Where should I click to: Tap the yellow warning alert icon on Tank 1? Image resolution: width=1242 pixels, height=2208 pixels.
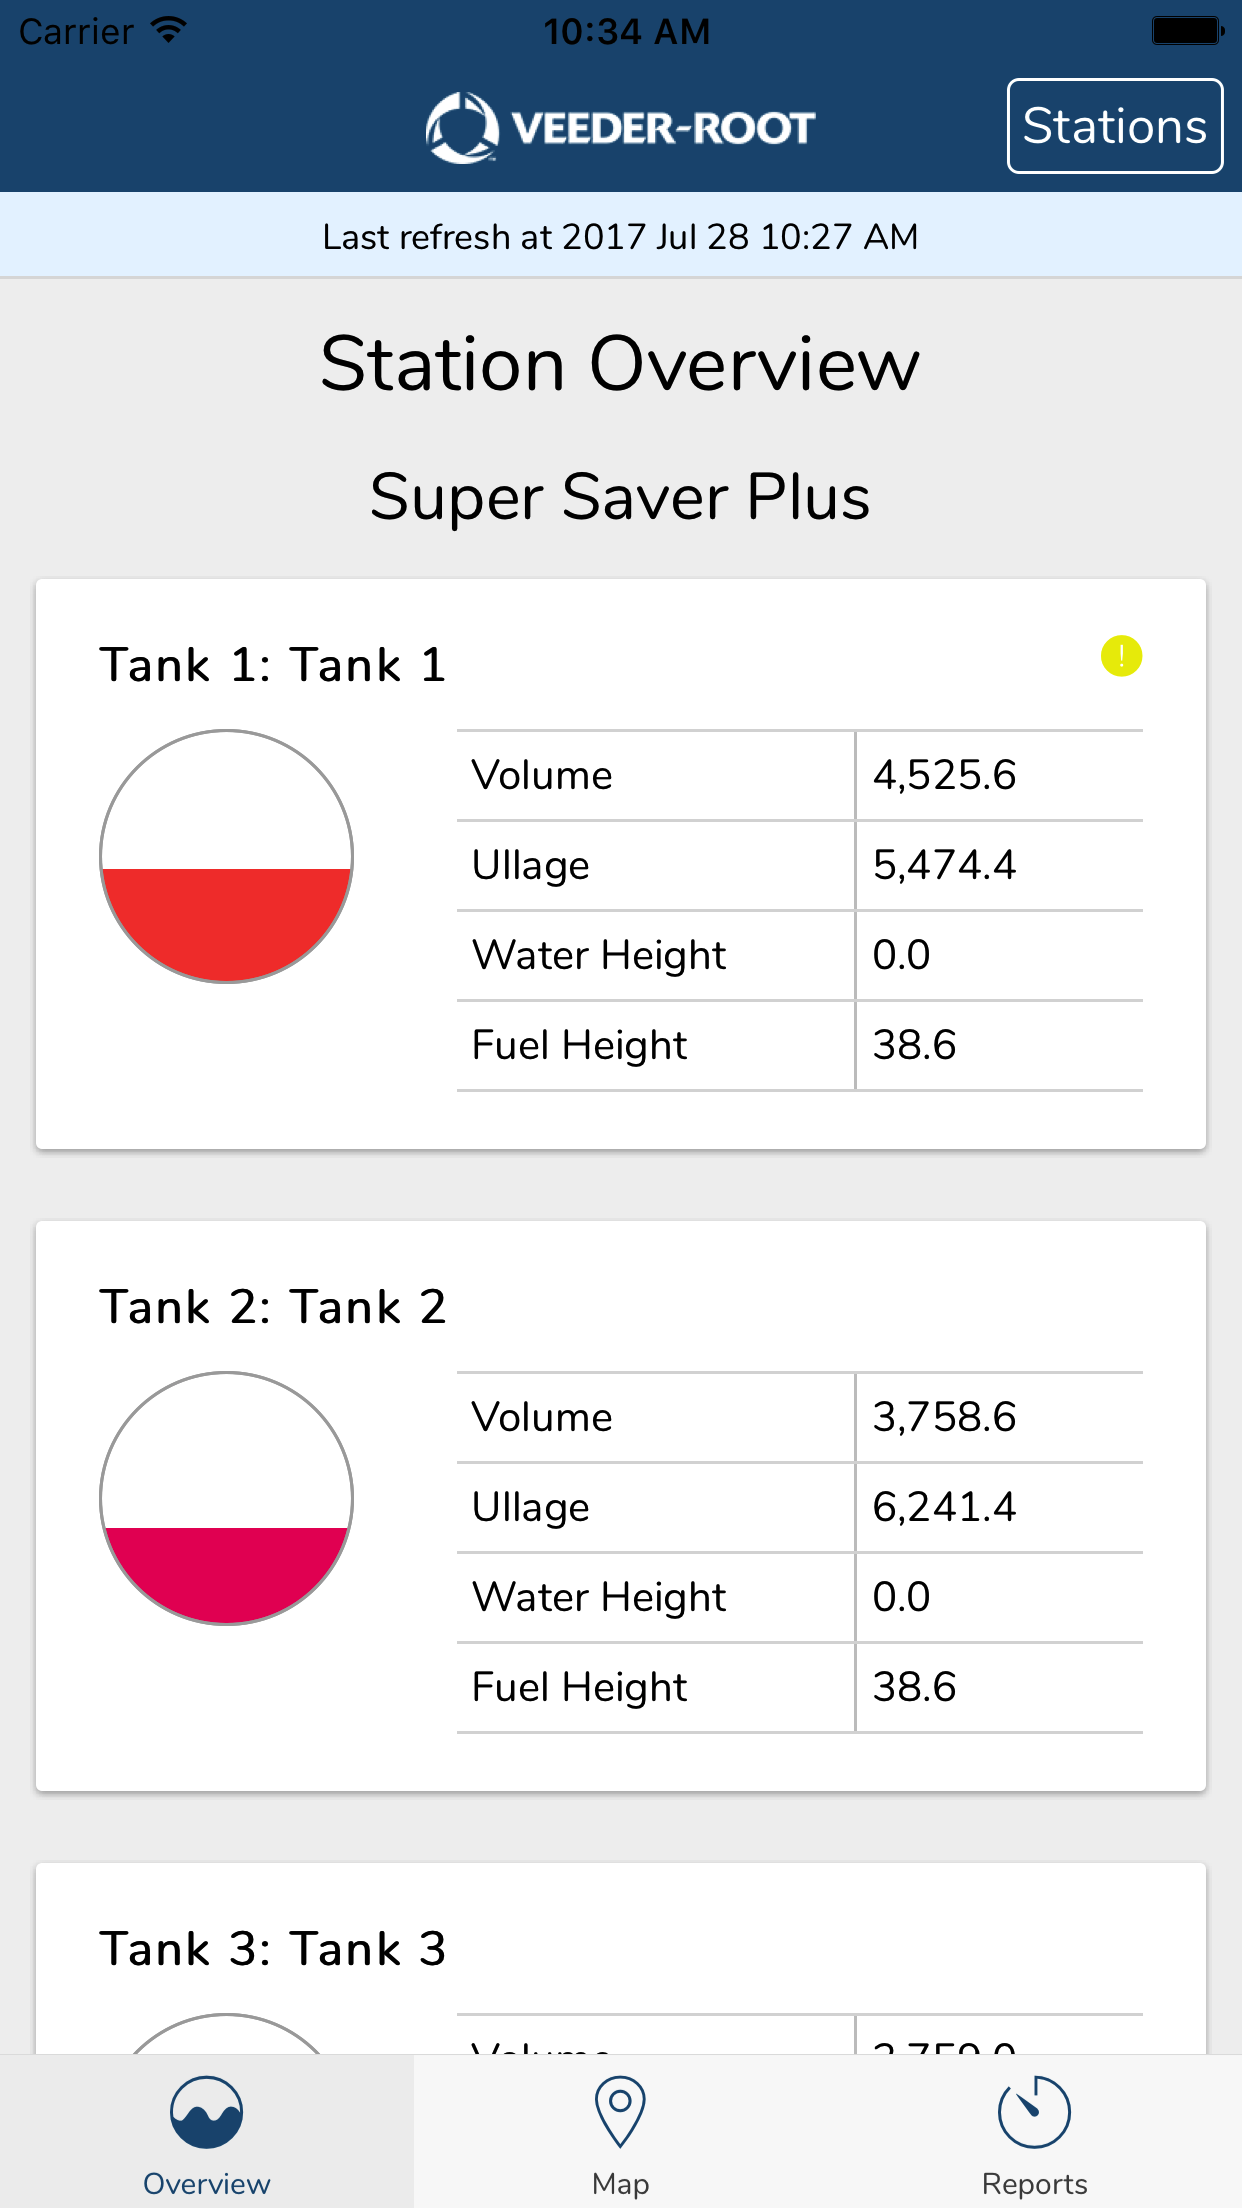pos(1121,656)
